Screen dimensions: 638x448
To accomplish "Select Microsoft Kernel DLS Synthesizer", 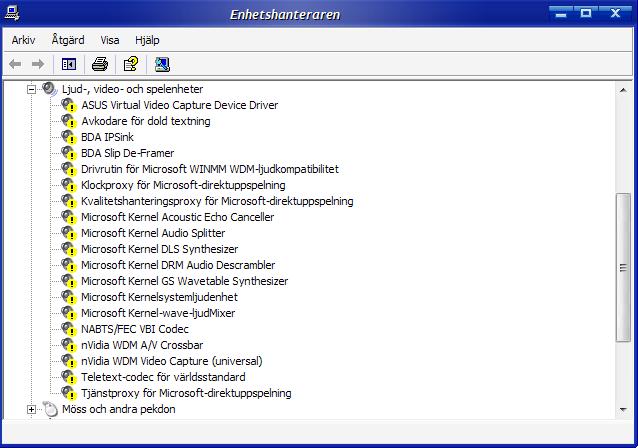I will [160, 249].
